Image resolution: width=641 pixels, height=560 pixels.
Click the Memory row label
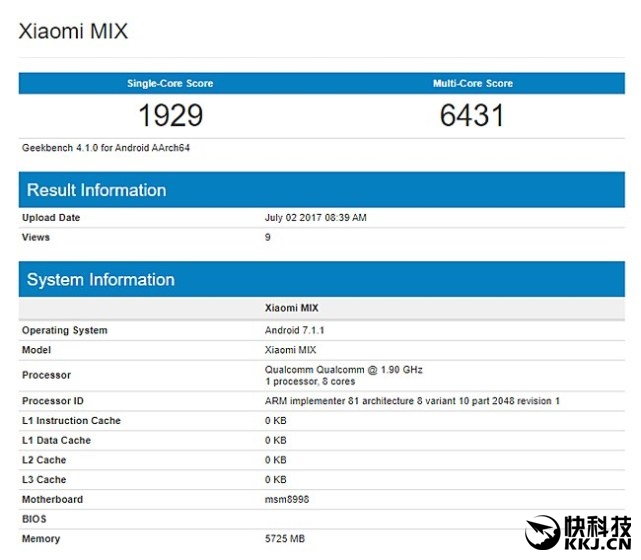coord(41,539)
